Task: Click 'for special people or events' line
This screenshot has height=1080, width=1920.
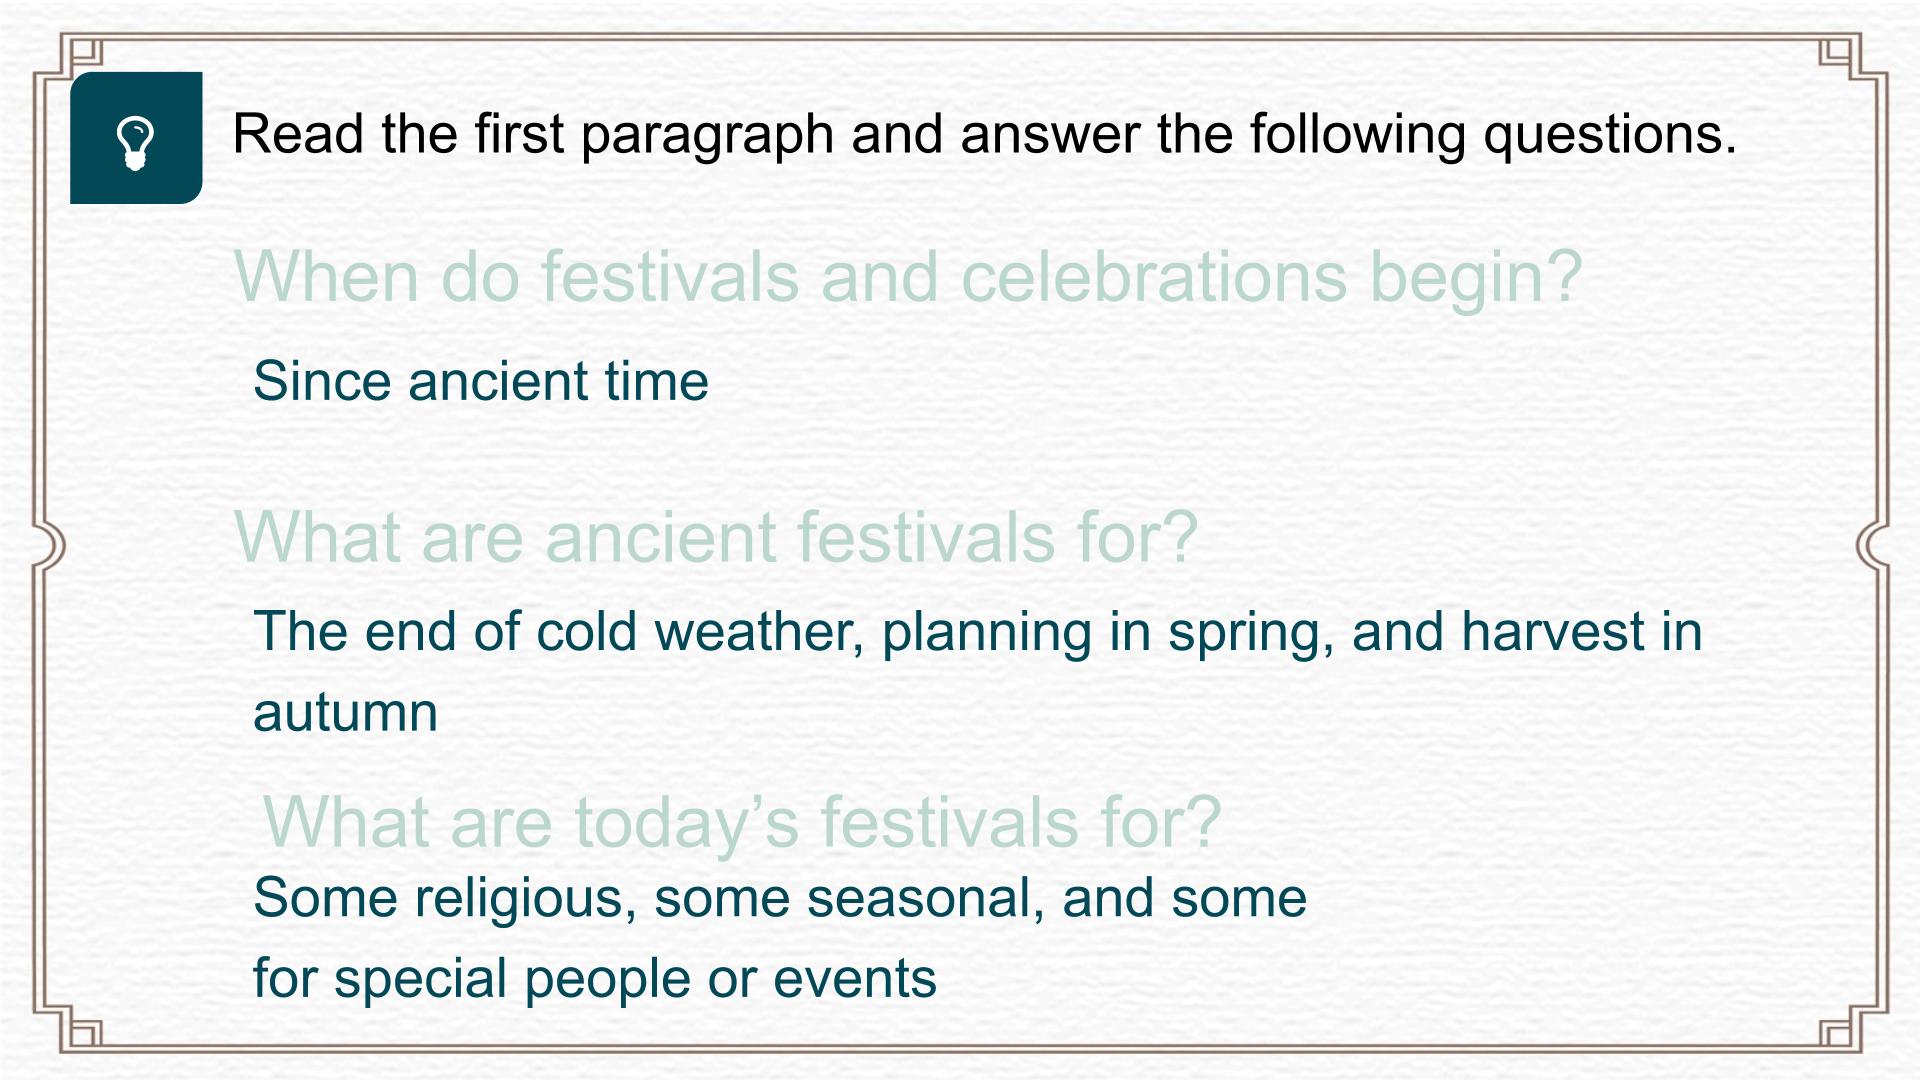Action: [595, 978]
